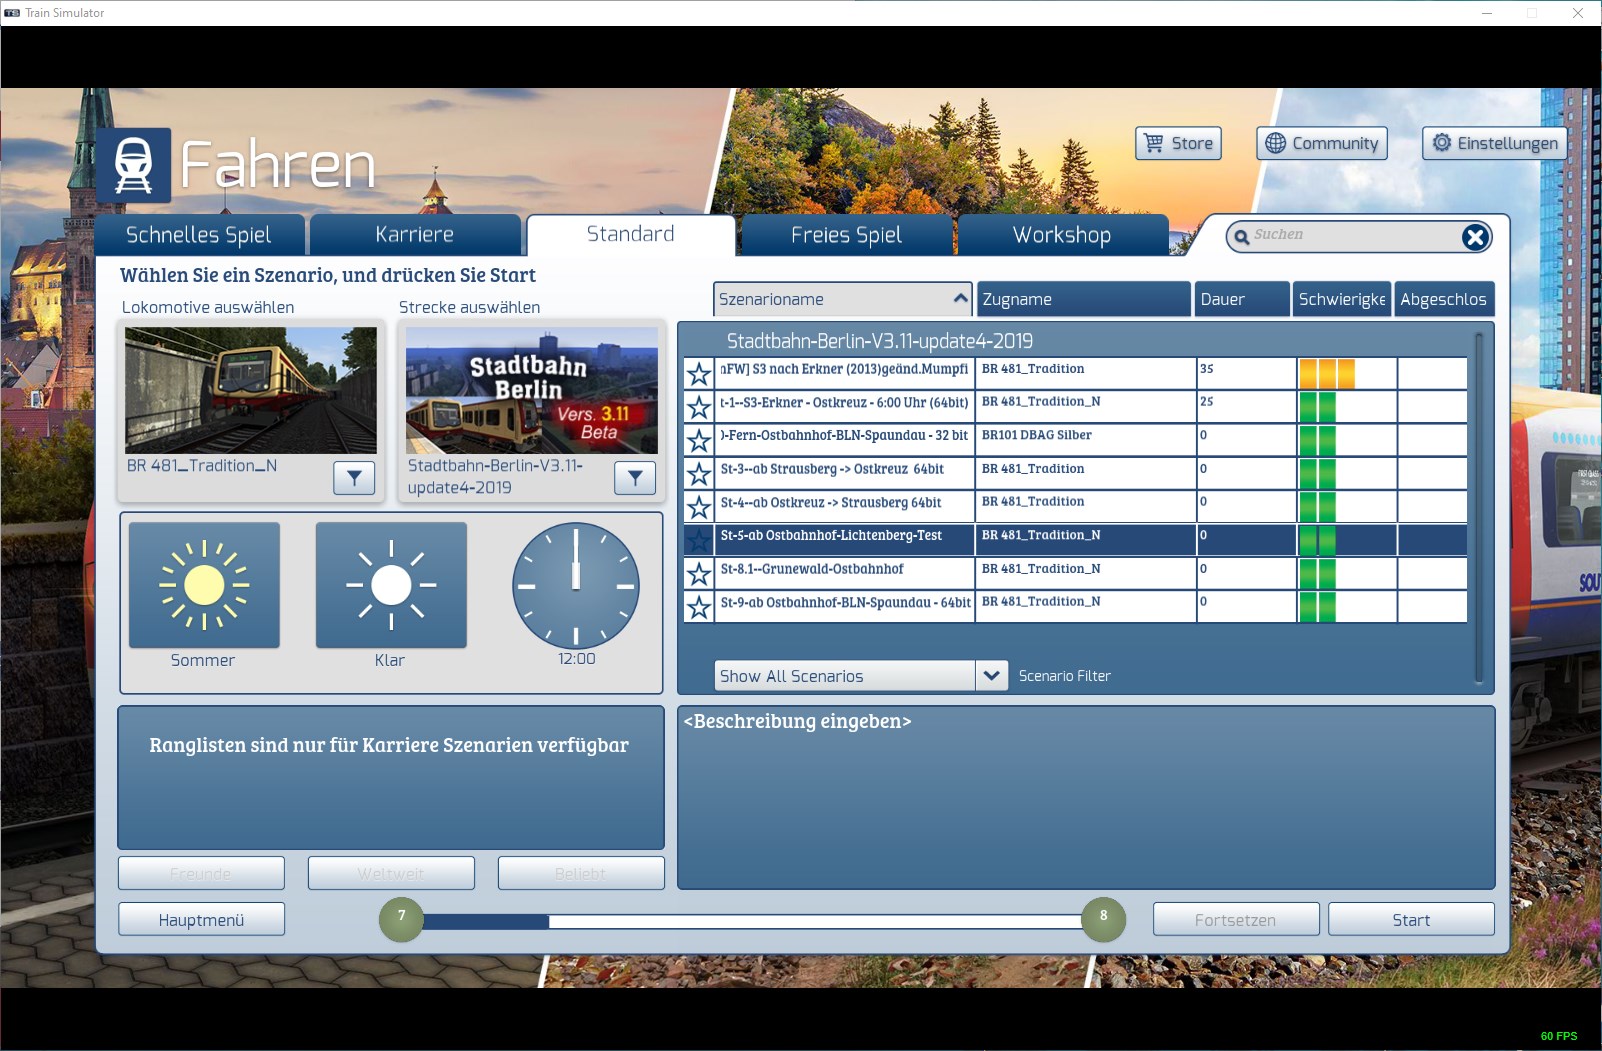1602x1051 pixels.
Task: Click difficulty bars of St-8.1 Grunewald scenario
Action: (x=1318, y=573)
